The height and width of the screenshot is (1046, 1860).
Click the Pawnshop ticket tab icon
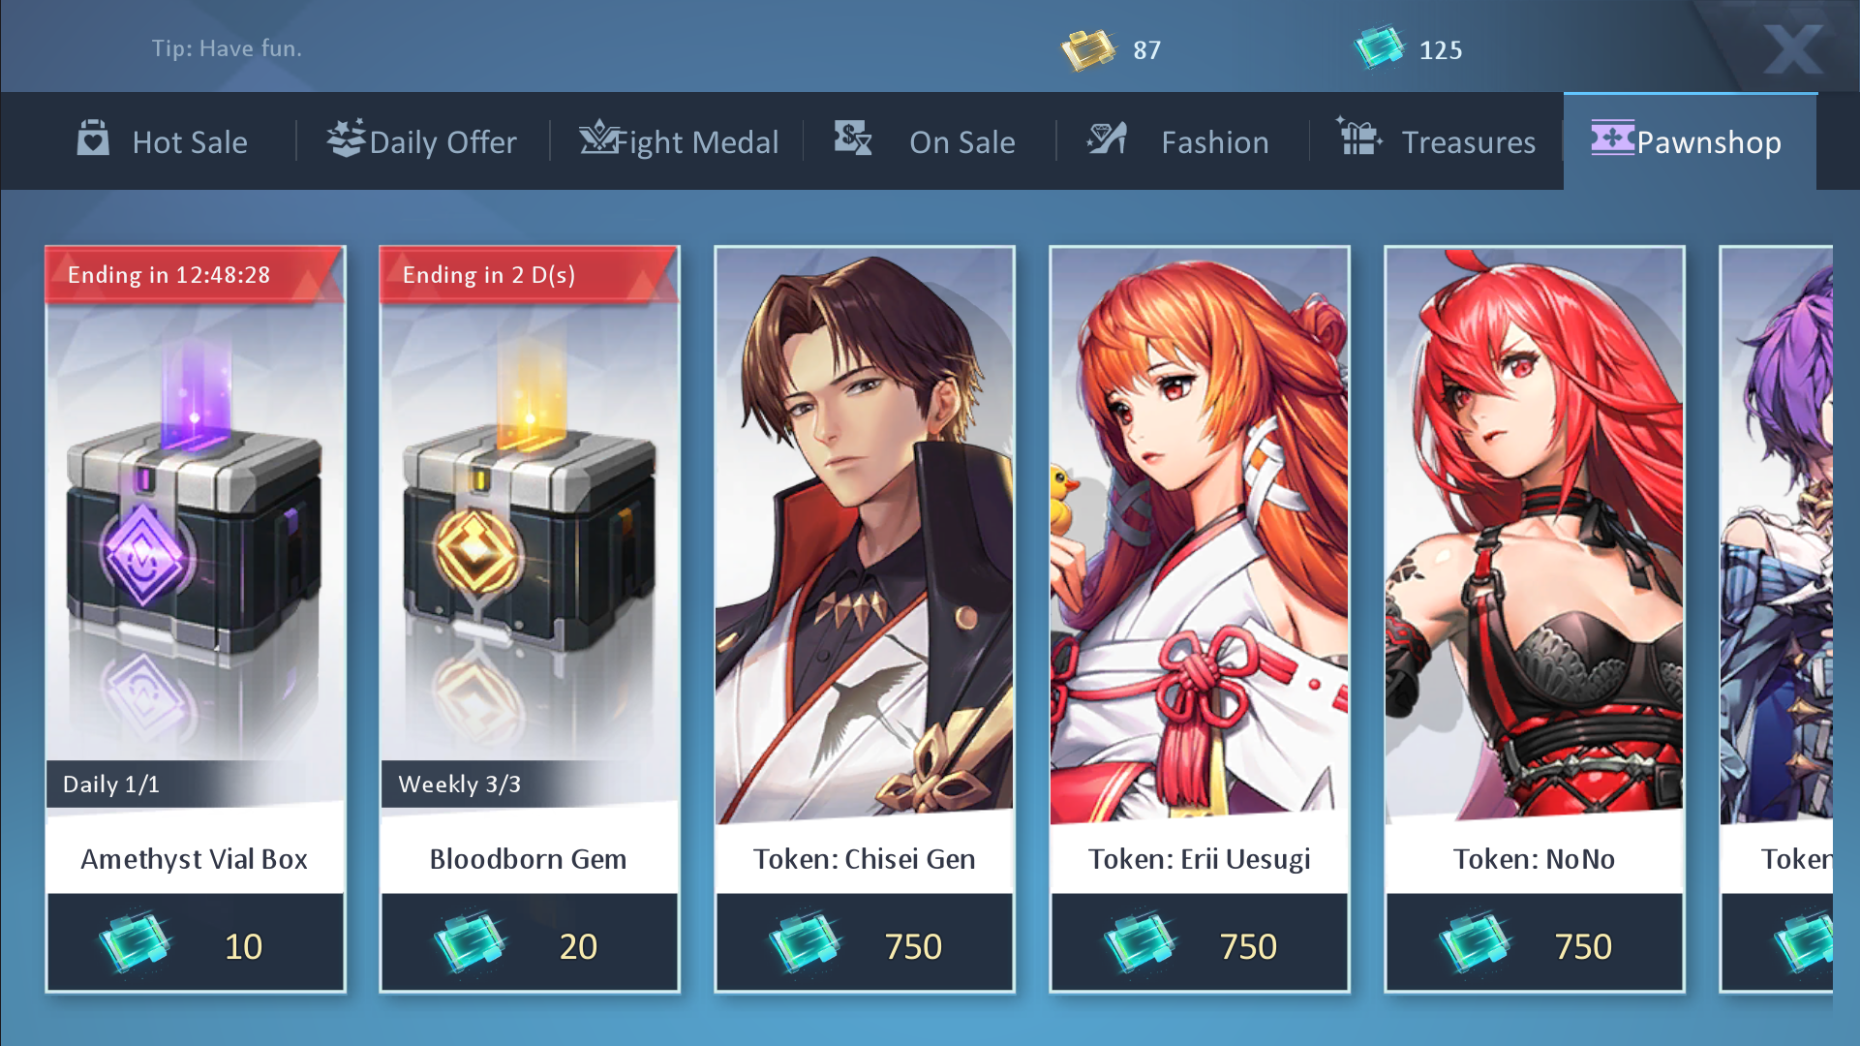(x=1612, y=138)
